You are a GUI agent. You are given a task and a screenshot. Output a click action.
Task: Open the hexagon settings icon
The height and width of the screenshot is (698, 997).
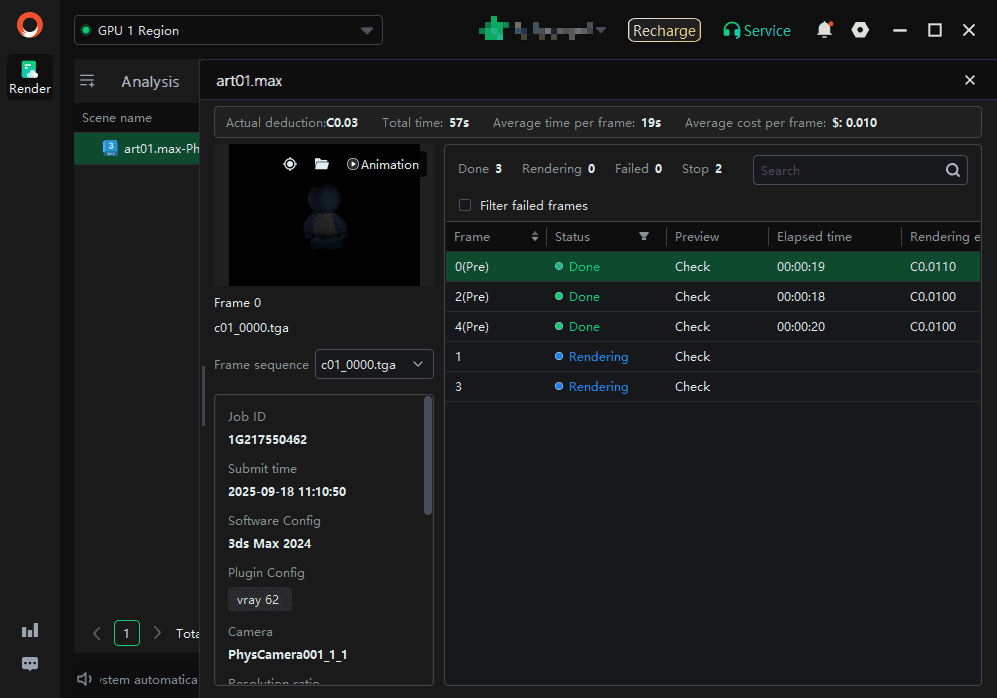[x=860, y=30]
